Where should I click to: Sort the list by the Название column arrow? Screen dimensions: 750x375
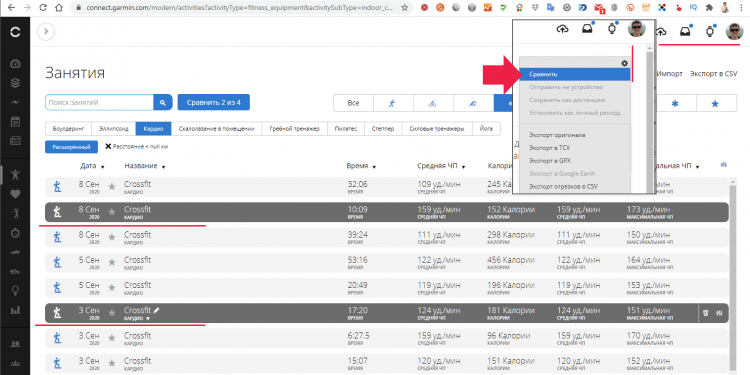point(164,167)
